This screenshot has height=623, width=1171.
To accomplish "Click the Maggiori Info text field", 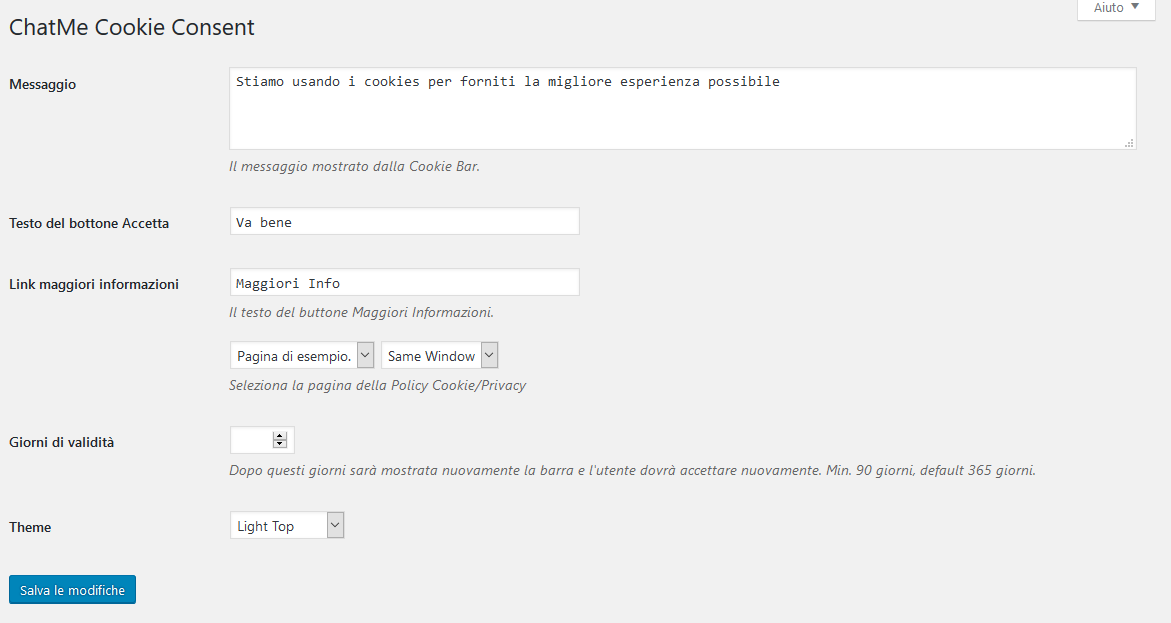I will tap(405, 282).
